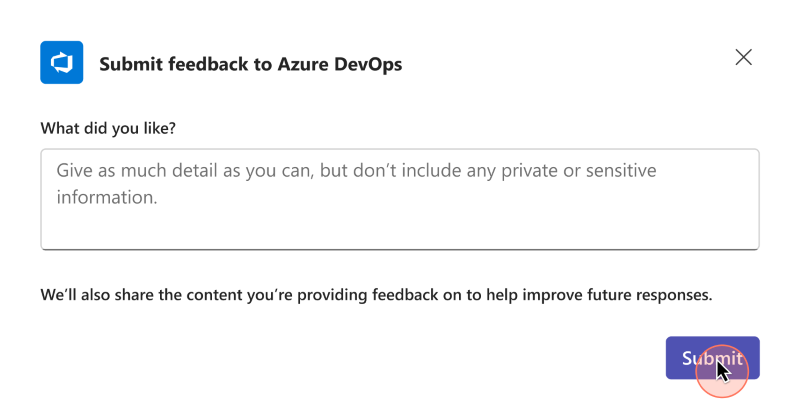800x418 pixels.
Task: Click the empty area inside the feedback textarea
Action: [x=450, y=225]
